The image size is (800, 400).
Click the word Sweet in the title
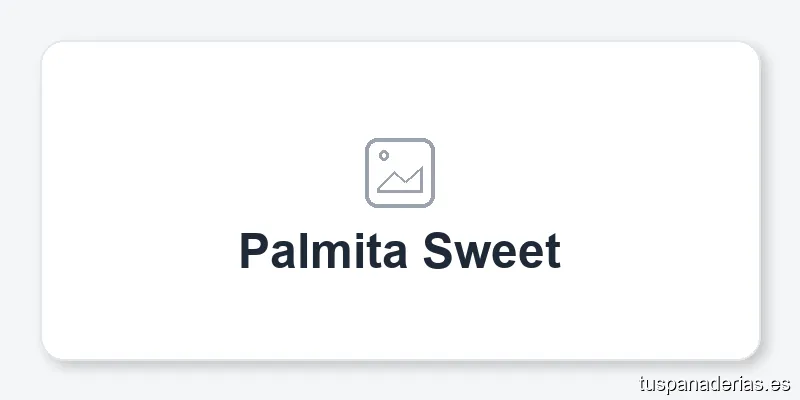point(491,251)
